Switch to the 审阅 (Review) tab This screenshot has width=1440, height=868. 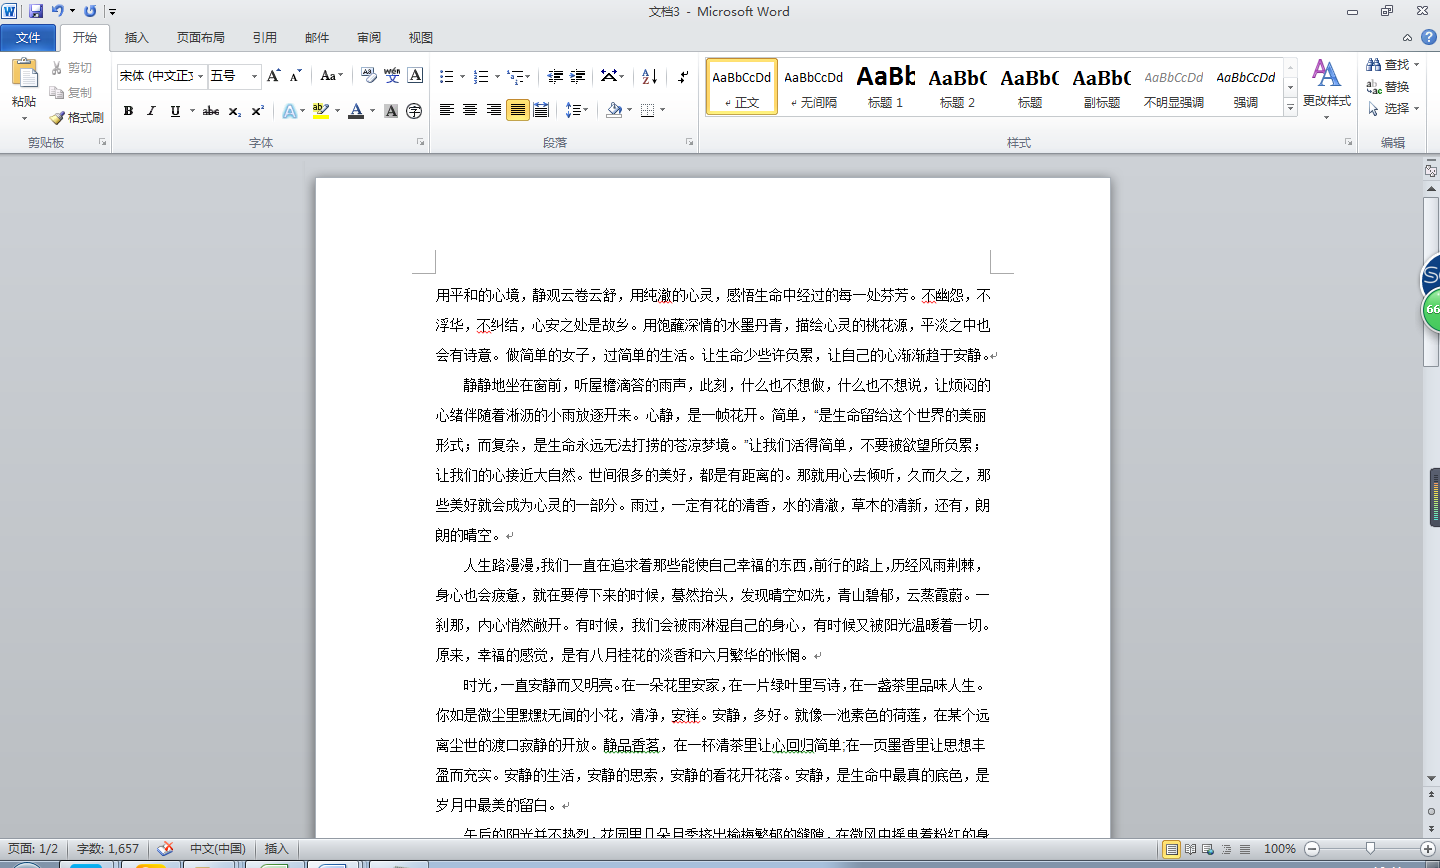pos(369,38)
